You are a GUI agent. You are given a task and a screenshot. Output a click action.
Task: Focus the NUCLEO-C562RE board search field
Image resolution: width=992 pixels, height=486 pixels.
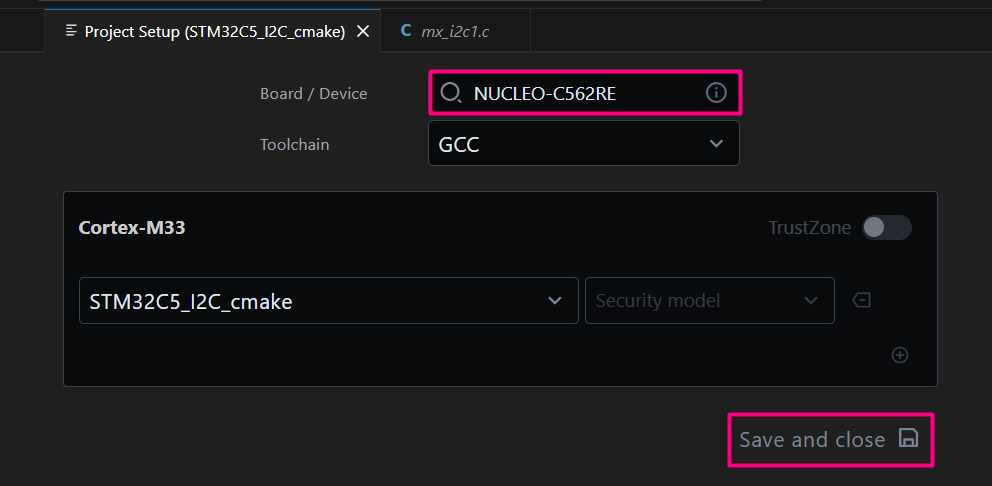584,93
